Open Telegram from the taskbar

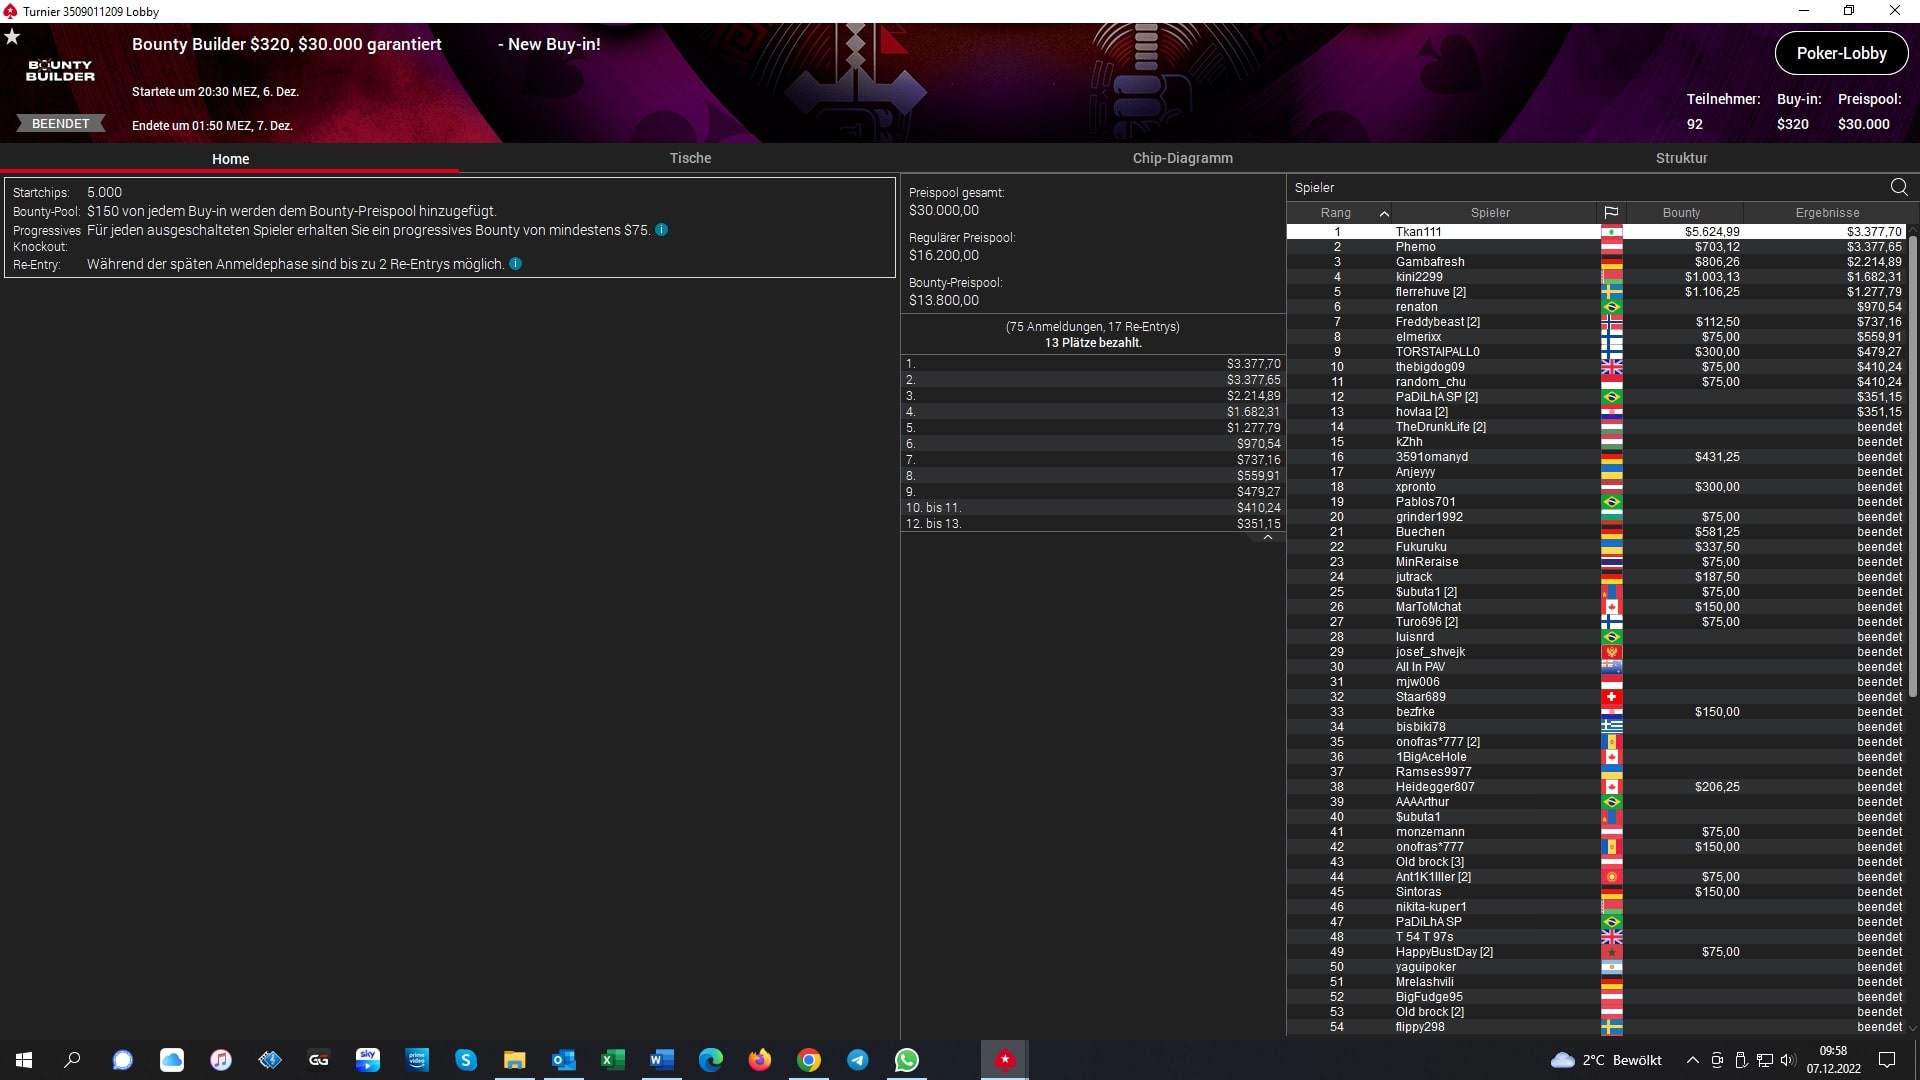(858, 1060)
